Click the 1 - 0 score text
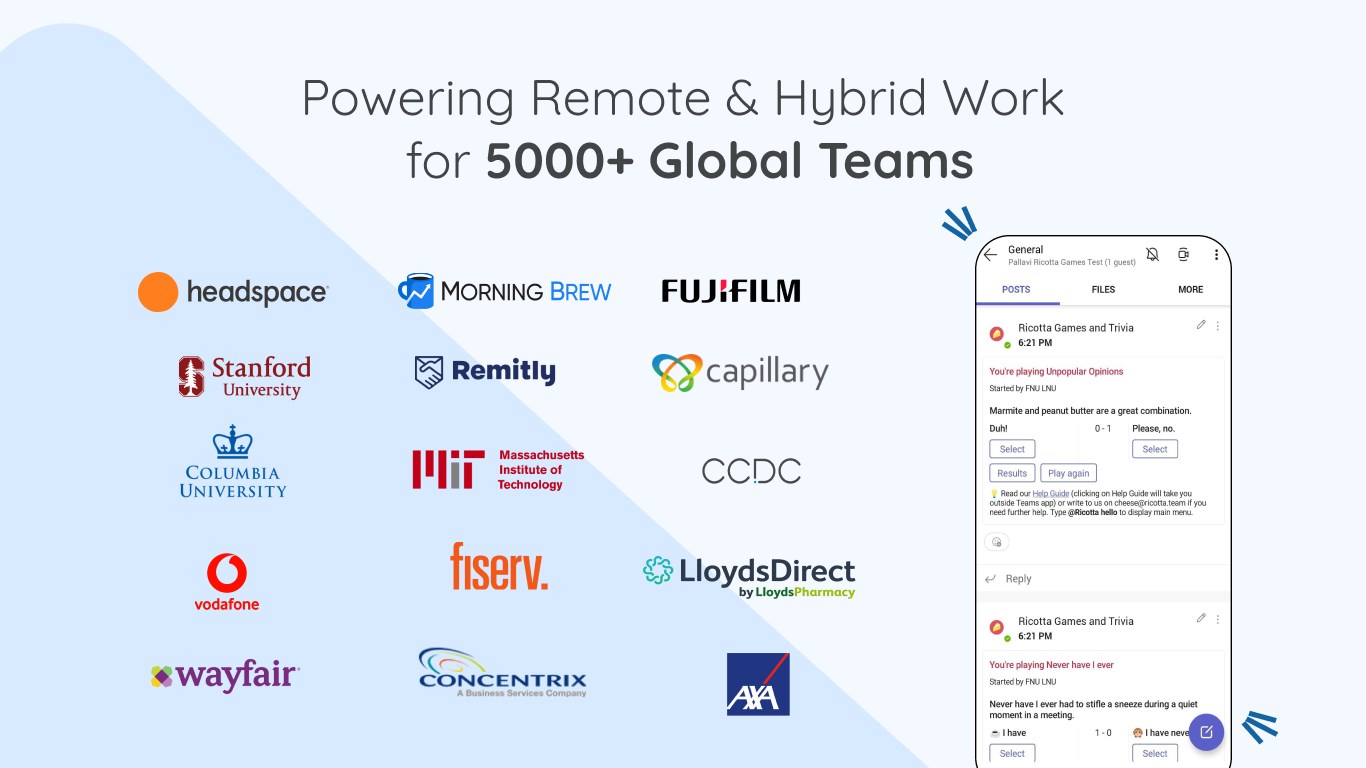The height and width of the screenshot is (768, 1366). [1103, 732]
